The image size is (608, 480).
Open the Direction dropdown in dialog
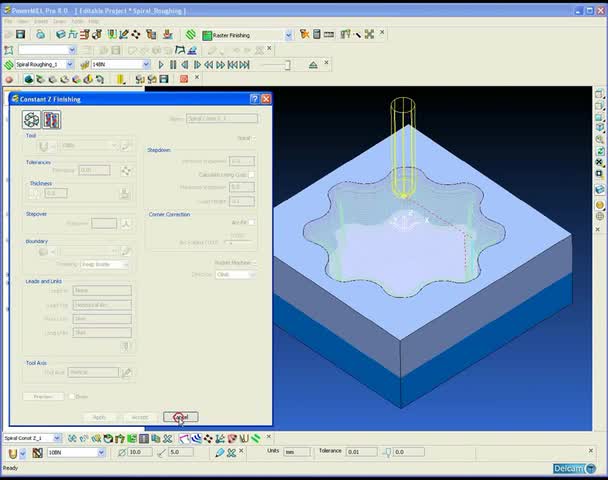(x=235, y=275)
